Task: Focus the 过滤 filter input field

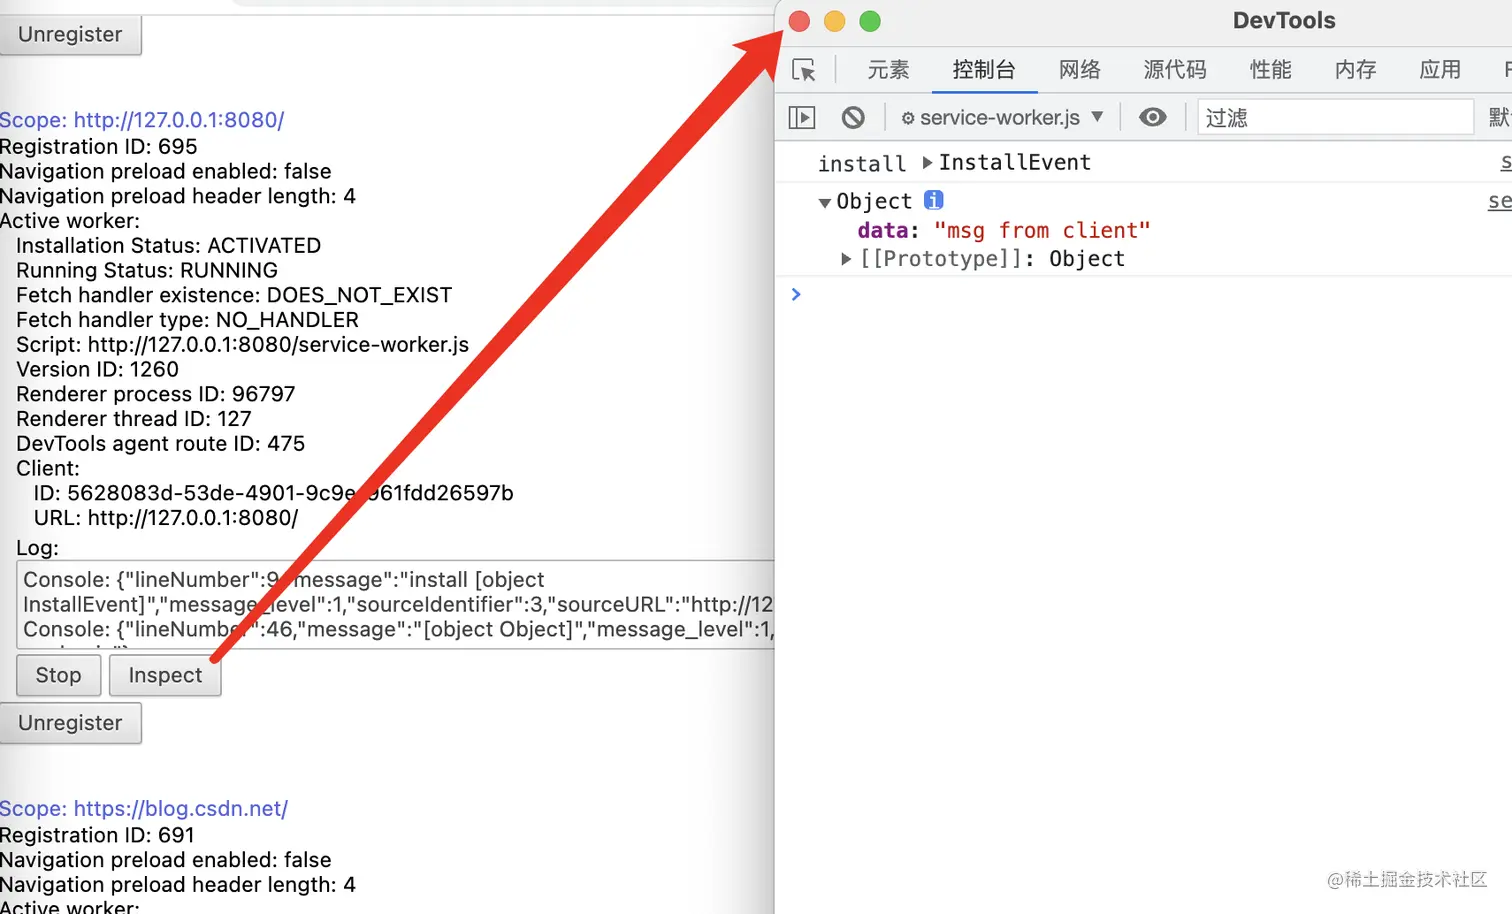Action: click(1336, 118)
